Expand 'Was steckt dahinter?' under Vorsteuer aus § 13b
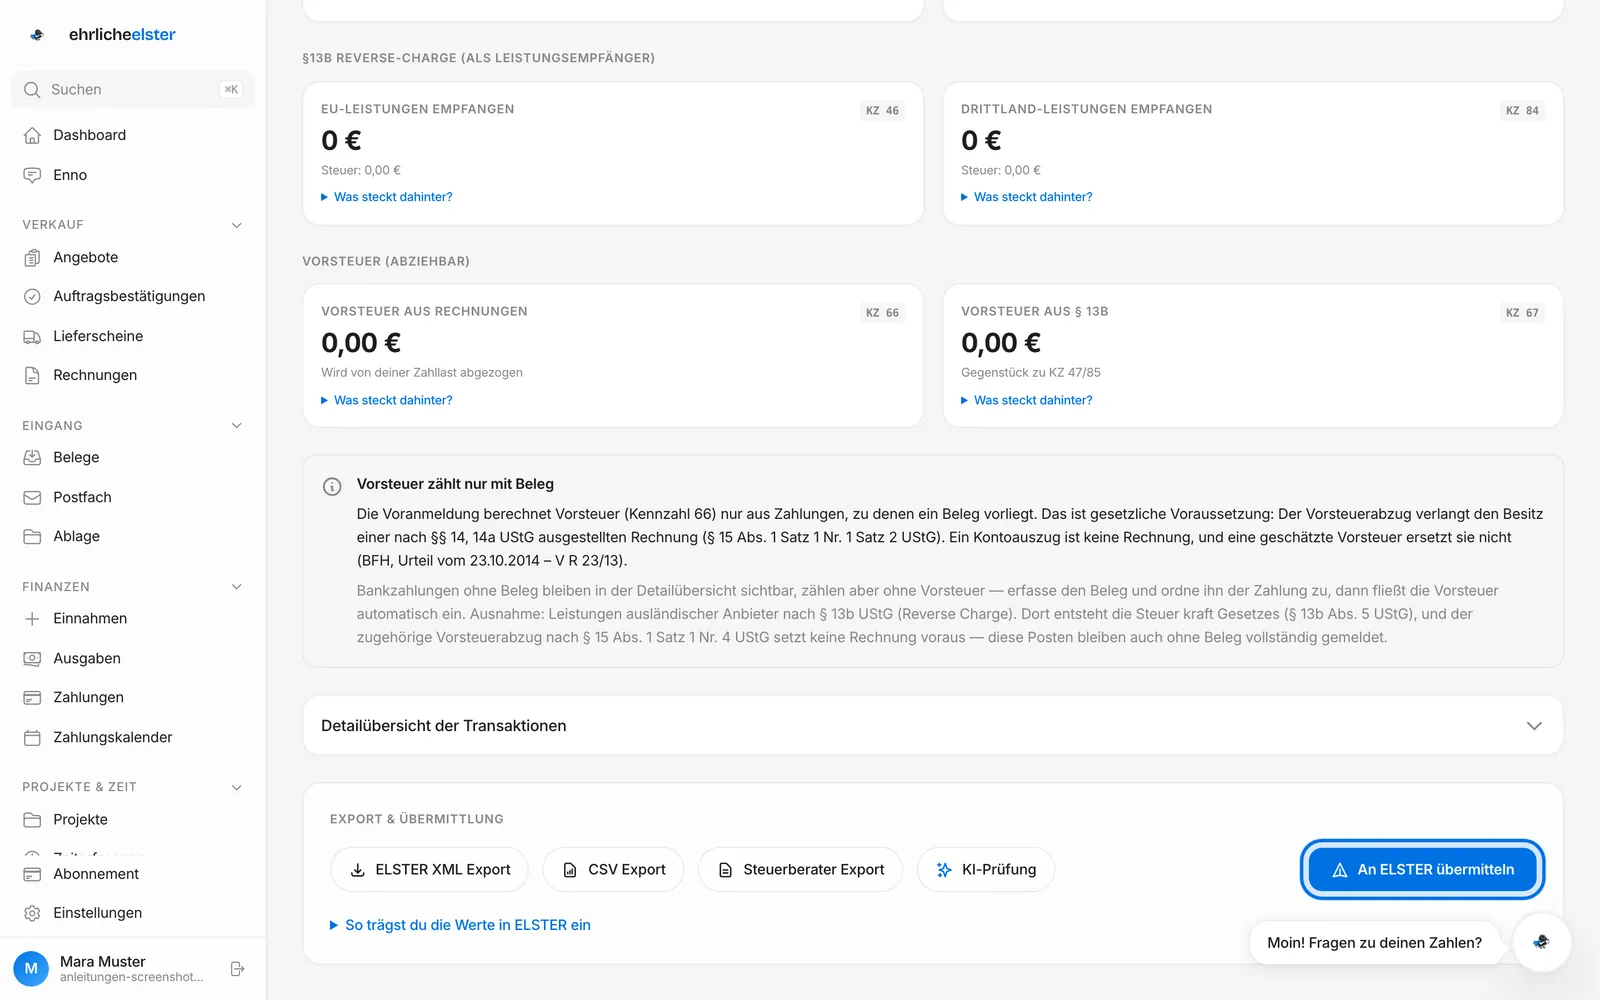Image resolution: width=1600 pixels, height=1000 pixels. coord(1027,400)
